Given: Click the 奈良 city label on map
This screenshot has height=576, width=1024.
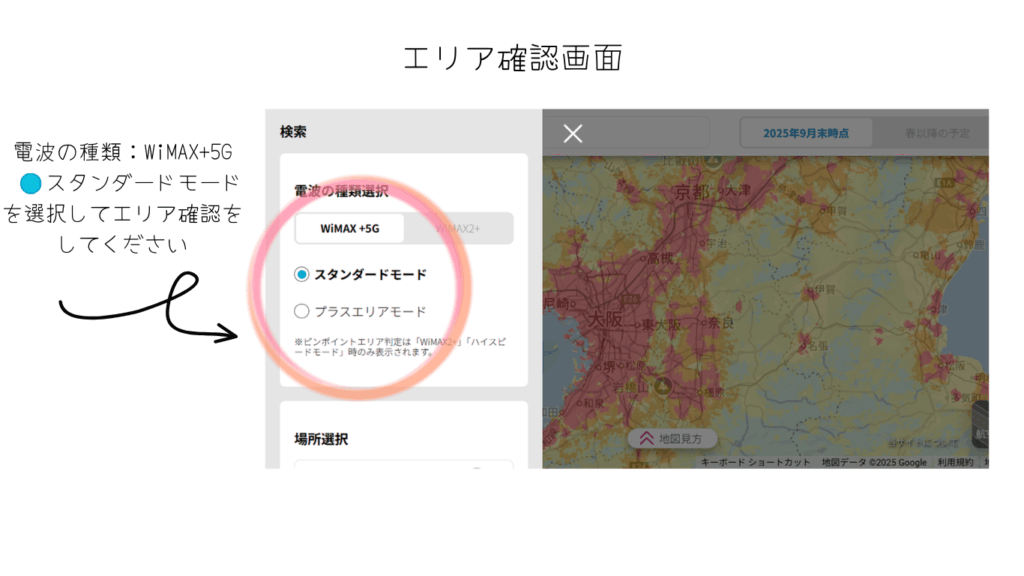Looking at the screenshot, I should point(720,322).
